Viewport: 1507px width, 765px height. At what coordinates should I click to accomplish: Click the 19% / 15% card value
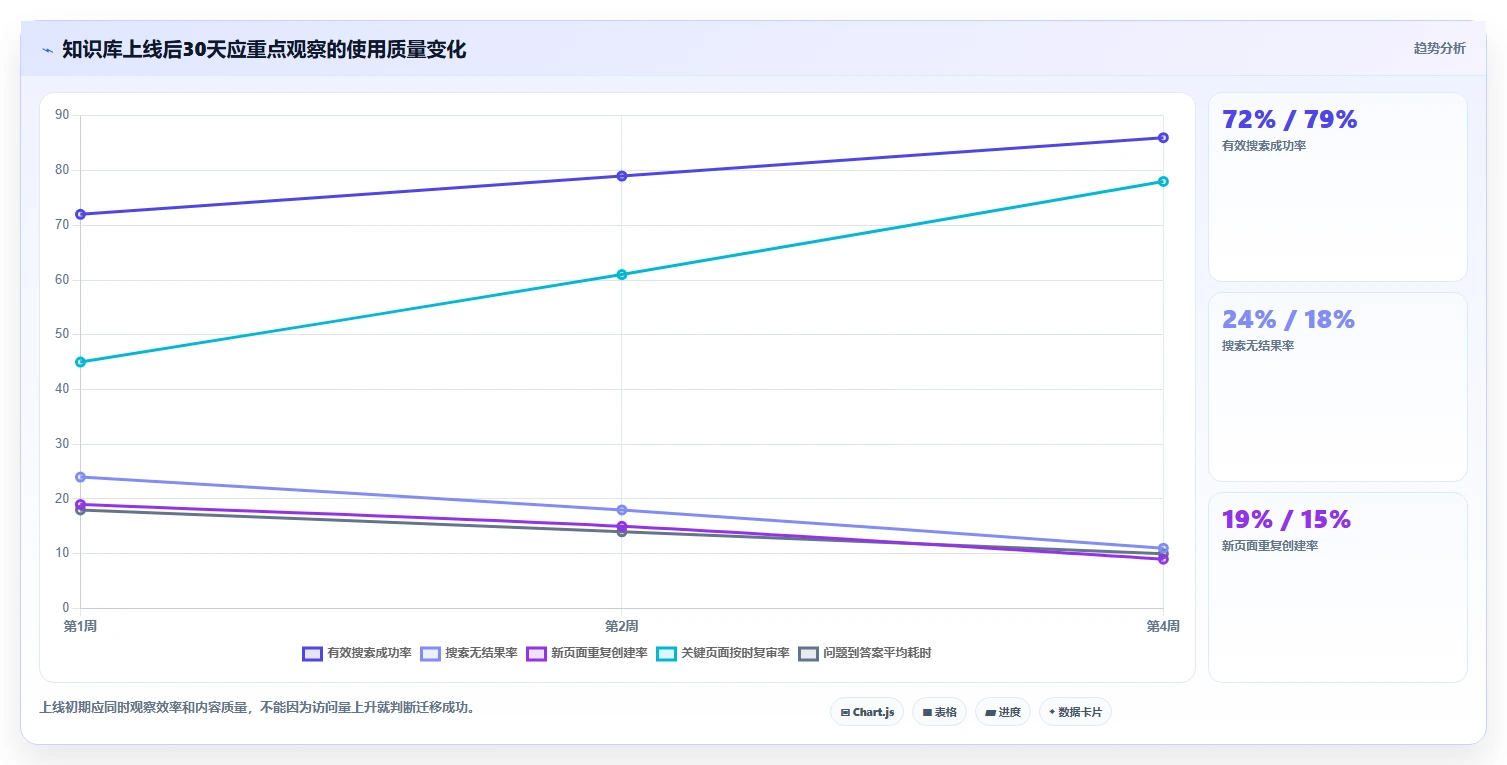tap(1286, 520)
